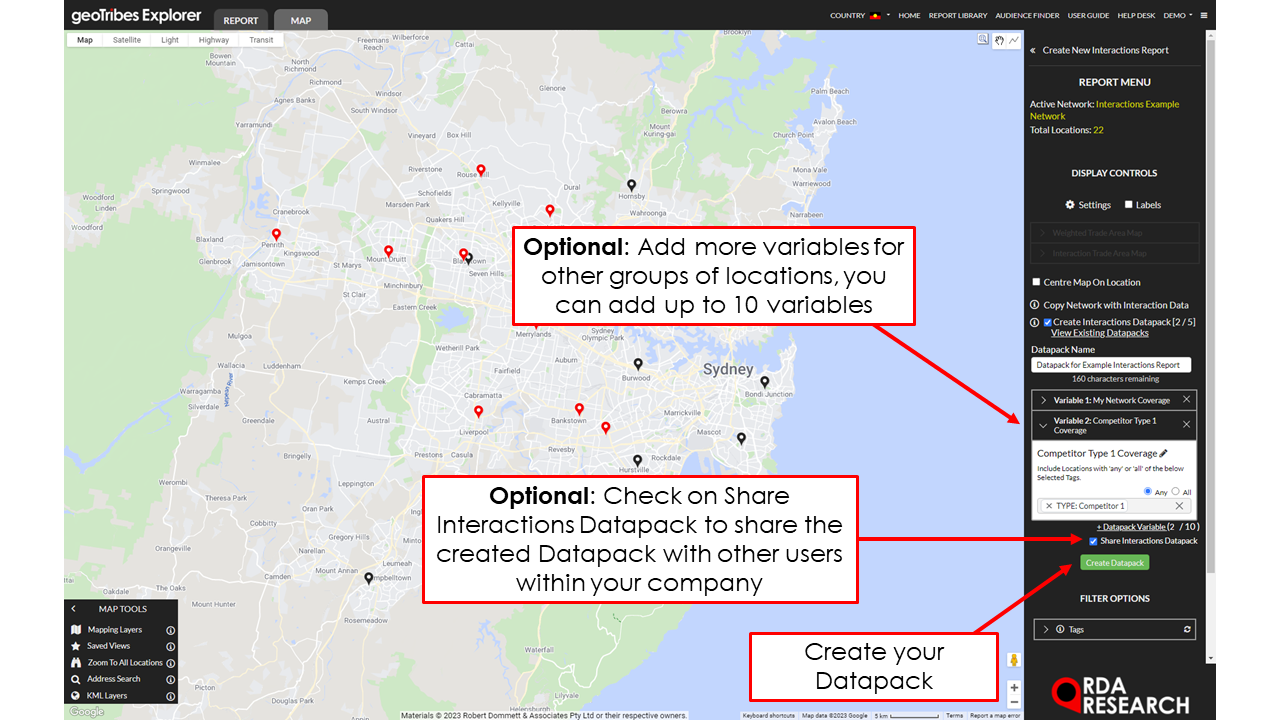The image size is (1280, 720).
Task: Click the Hornsby black location marker
Action: tap(631, 185)
